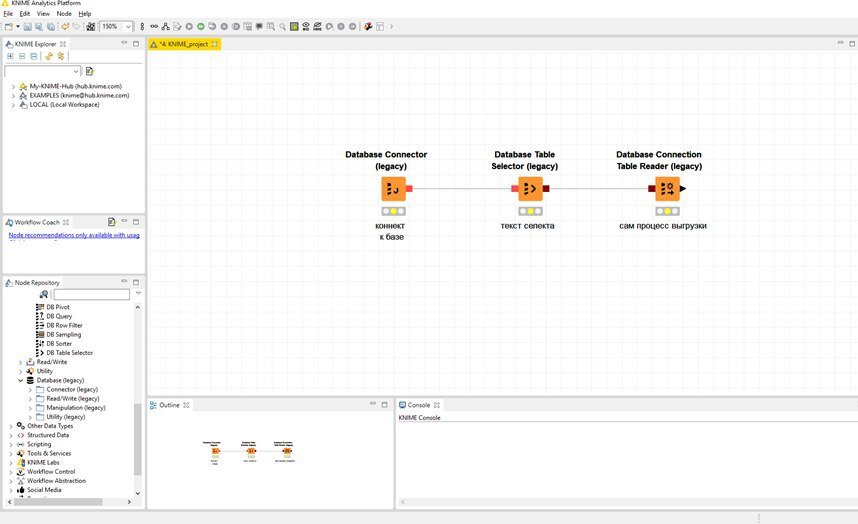Image resolution: width=858 pixels, height=524 pixels.
Task: Switch to the Console tab
Action: pyautogui.click(x=419, y=405)
